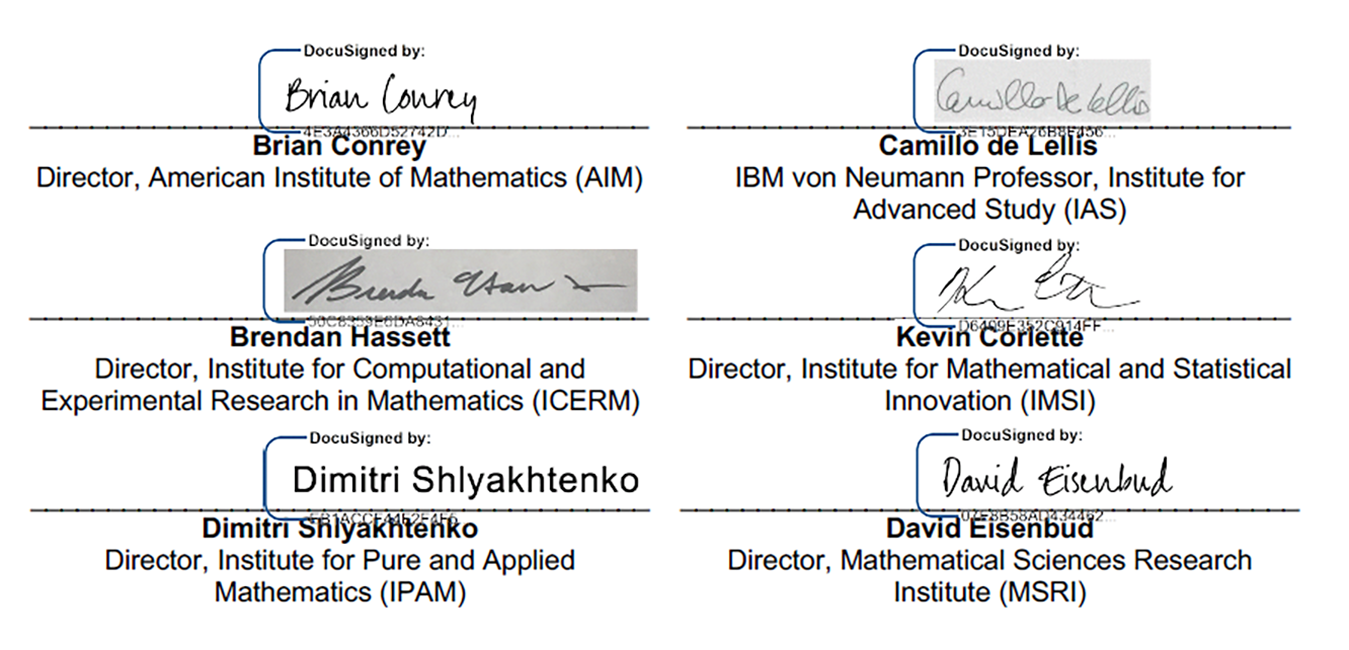Image resolution: width=1349 pixels, height=650 pixels.
Task: Select the printed name David Eisenbud
Action: pos(989,528)
